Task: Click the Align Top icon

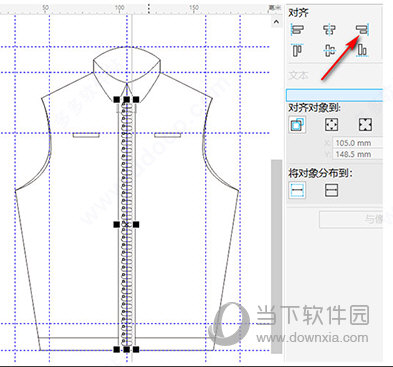Action: click(297, 50)
